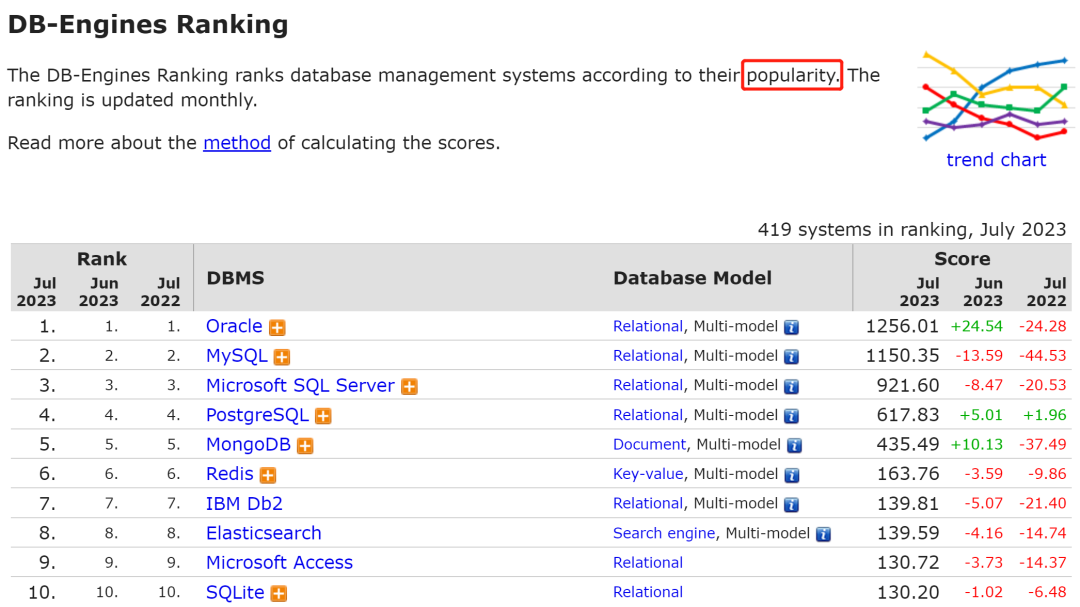
Task: Open the trend chart text link
Action: click(x=996, y=160)
